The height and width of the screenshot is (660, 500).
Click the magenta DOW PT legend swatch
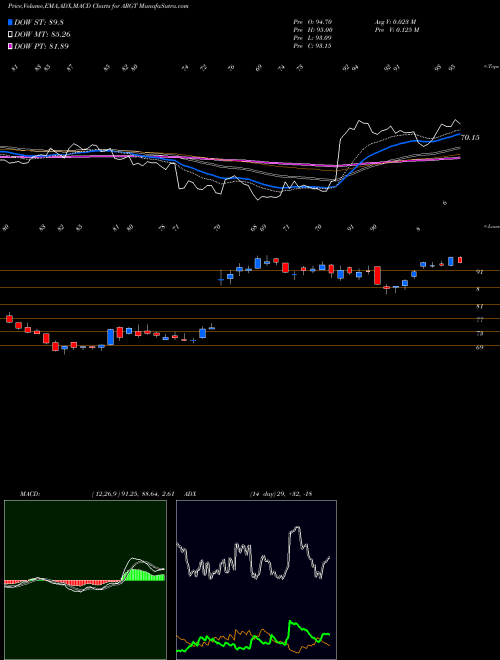coord(10,46)
